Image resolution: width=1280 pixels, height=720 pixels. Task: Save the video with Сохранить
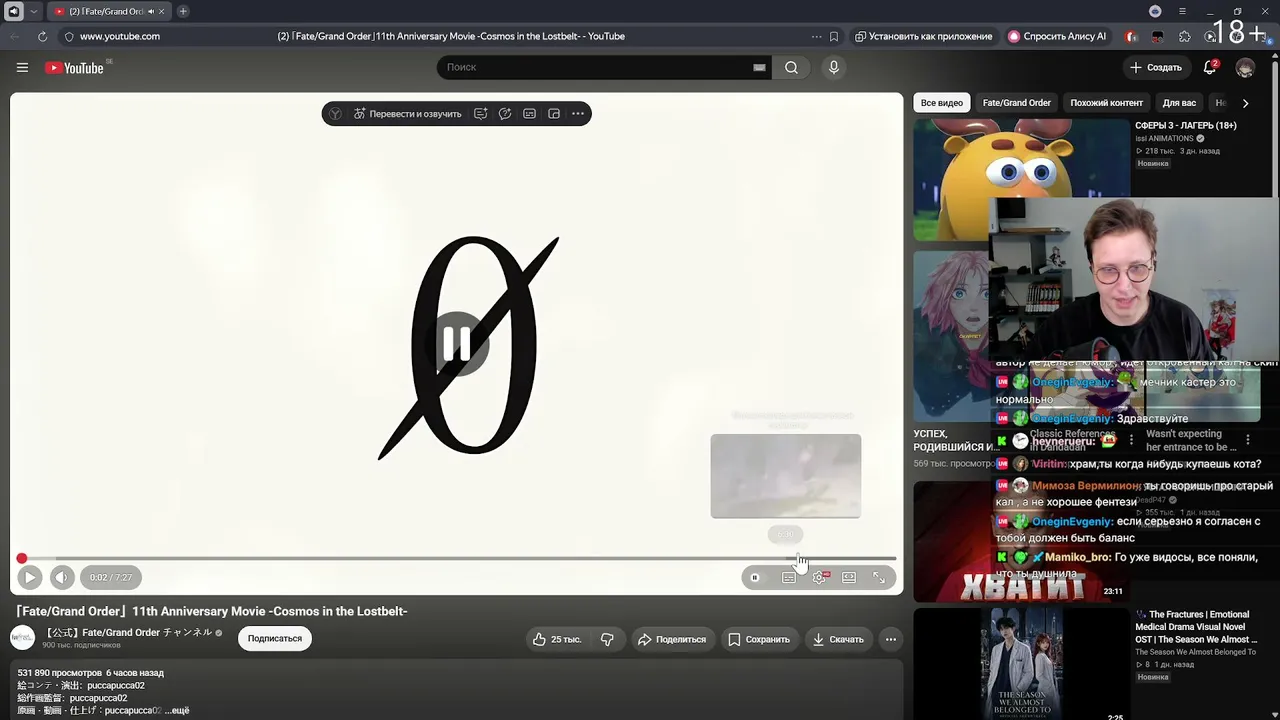click(x=759, y=639)
